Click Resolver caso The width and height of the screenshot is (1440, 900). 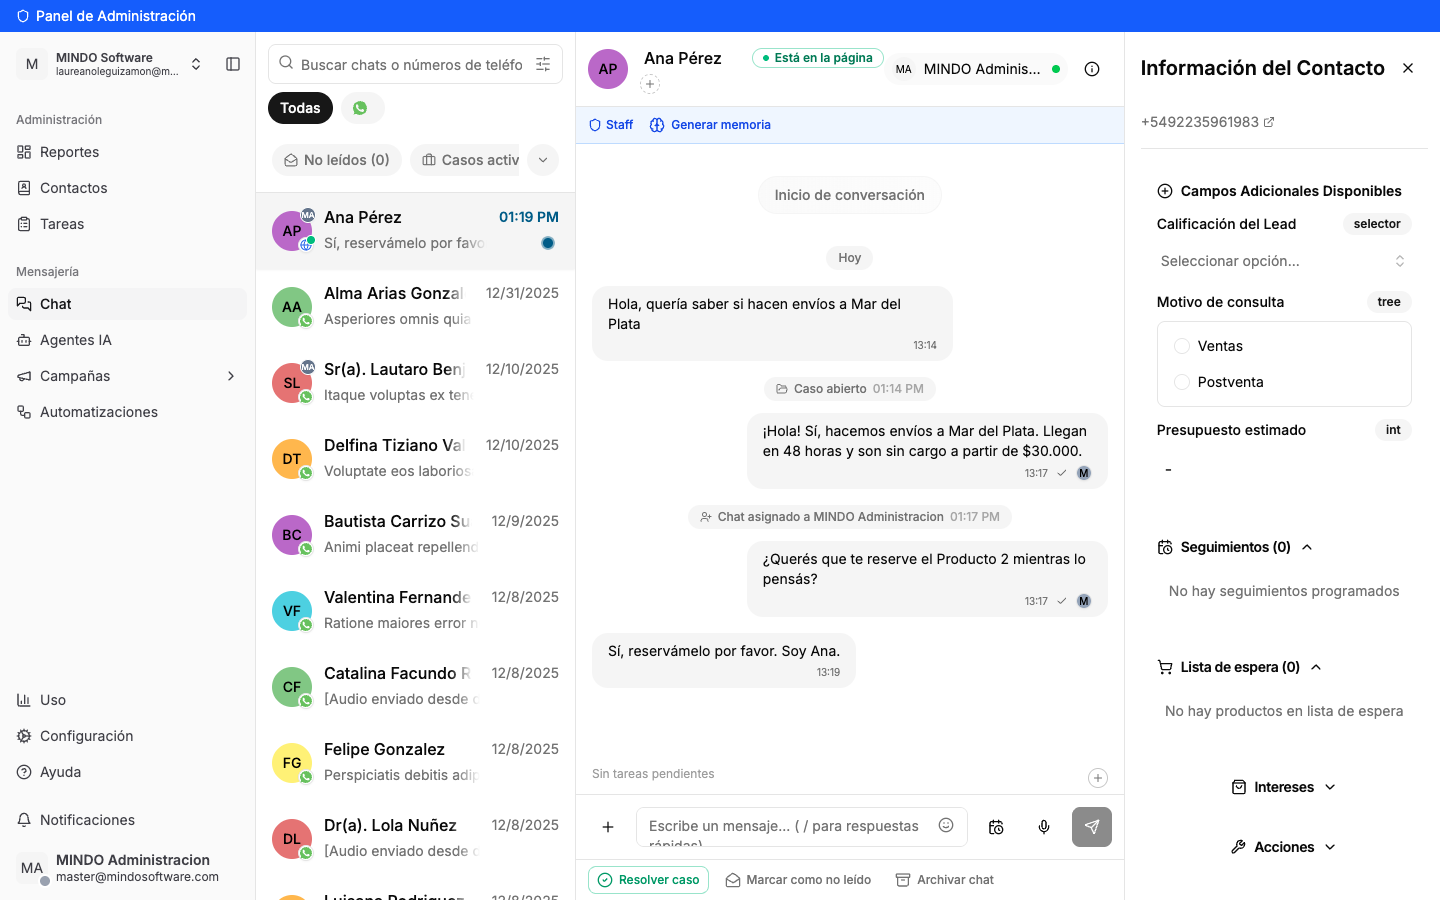pyautogui.click(x=649, y=880)
